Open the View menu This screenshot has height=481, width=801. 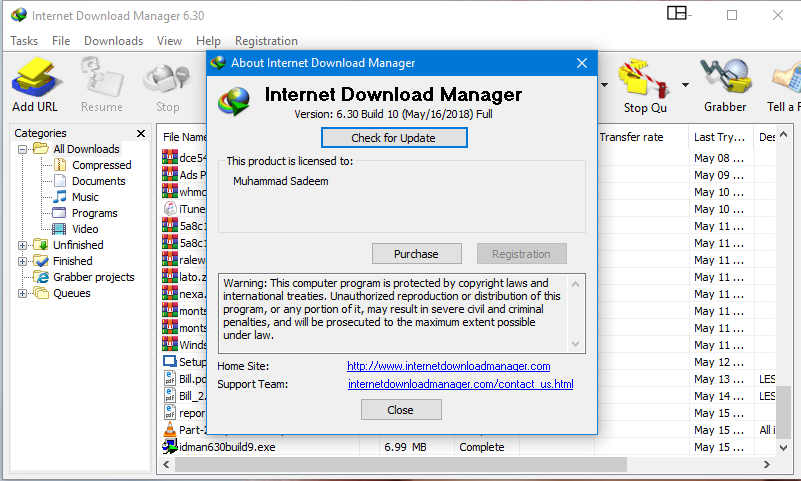click(x=169, y=41)
